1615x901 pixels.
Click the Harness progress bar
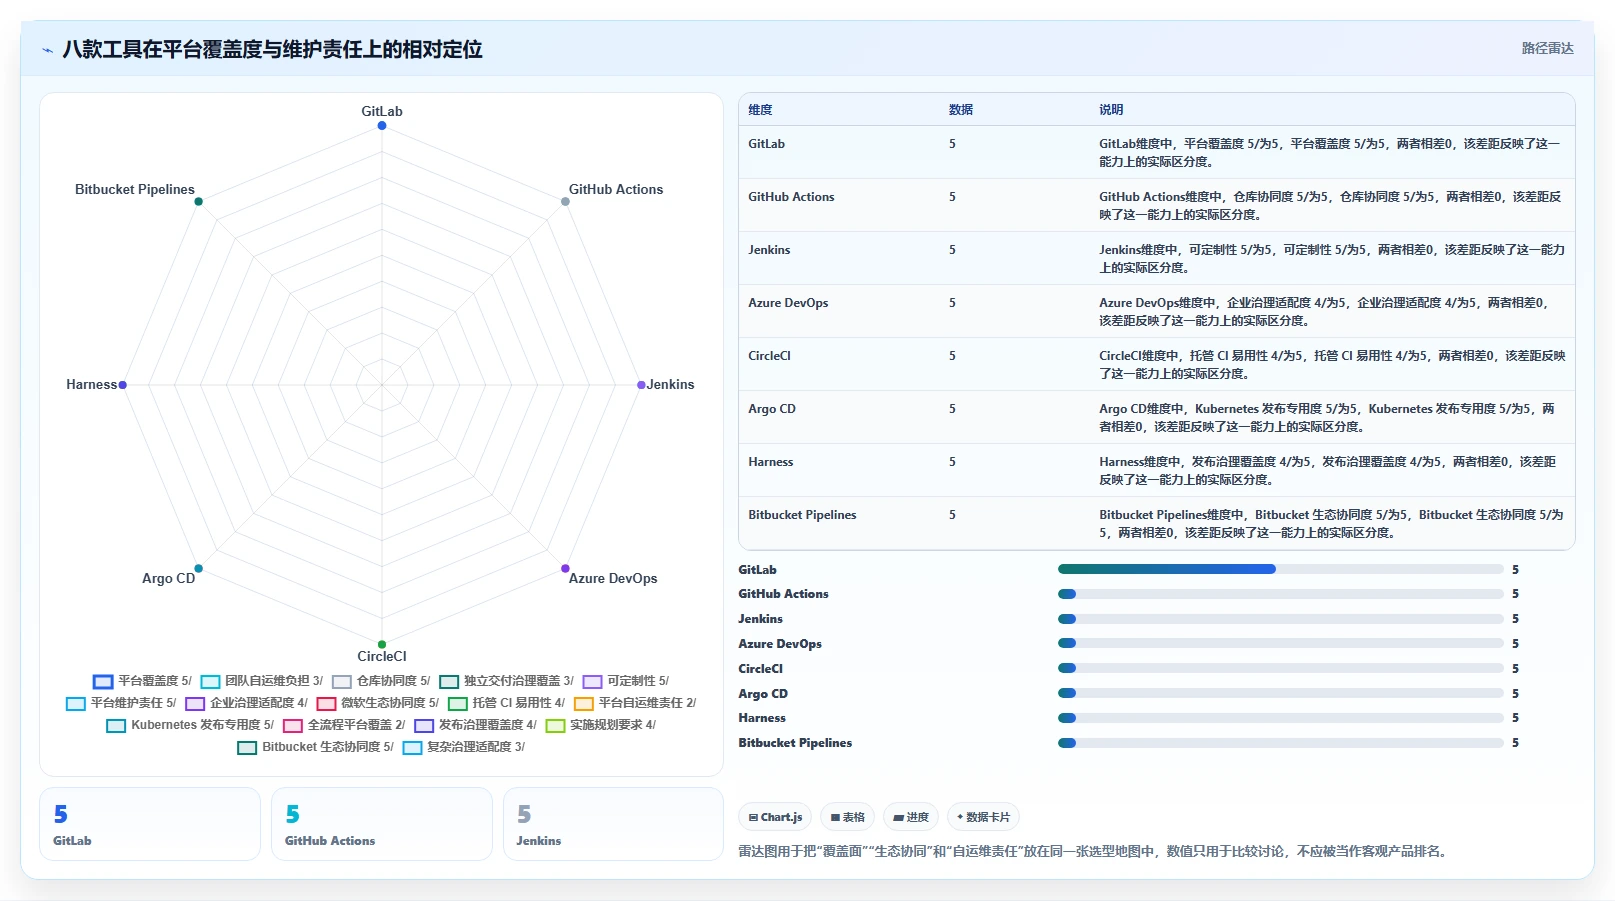[x=1280, y=718]
